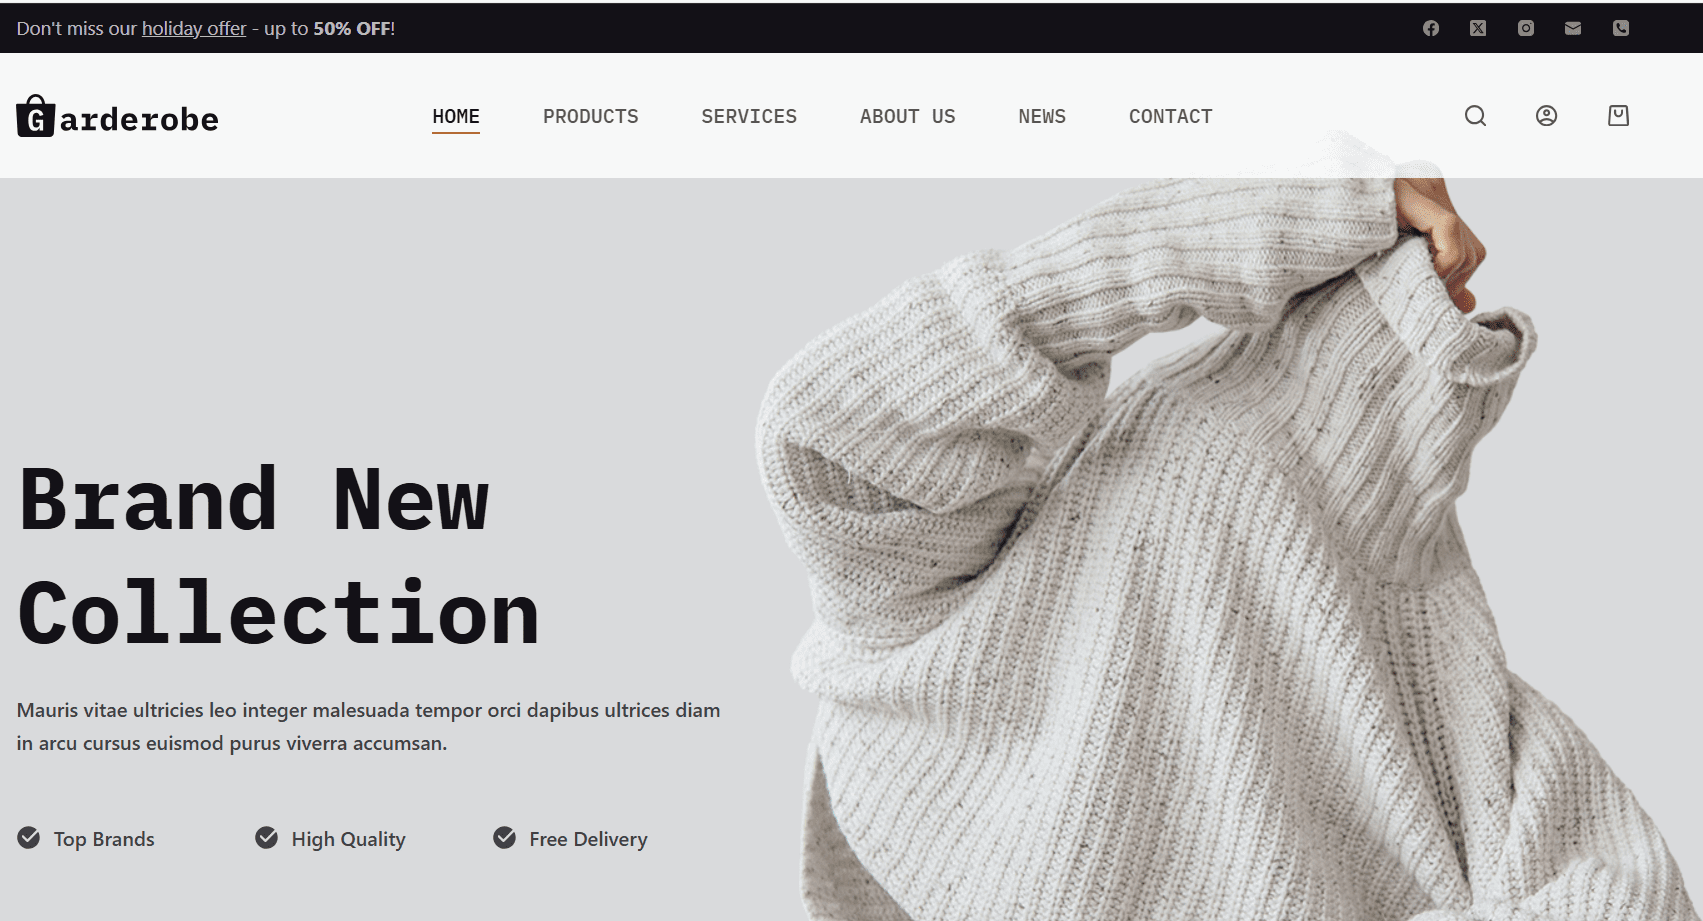
Task: Open the Facebook social icon
Action: pos(1431,28)
